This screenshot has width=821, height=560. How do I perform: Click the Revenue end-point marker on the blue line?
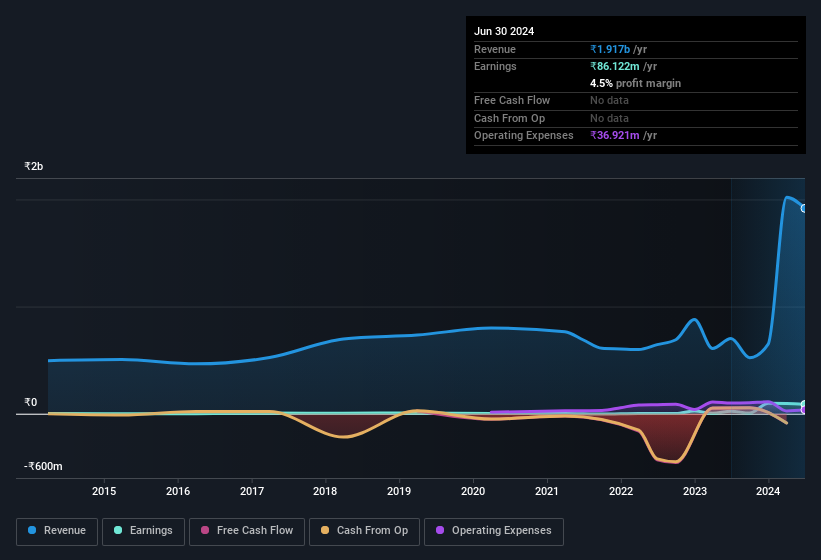(804, 208)
